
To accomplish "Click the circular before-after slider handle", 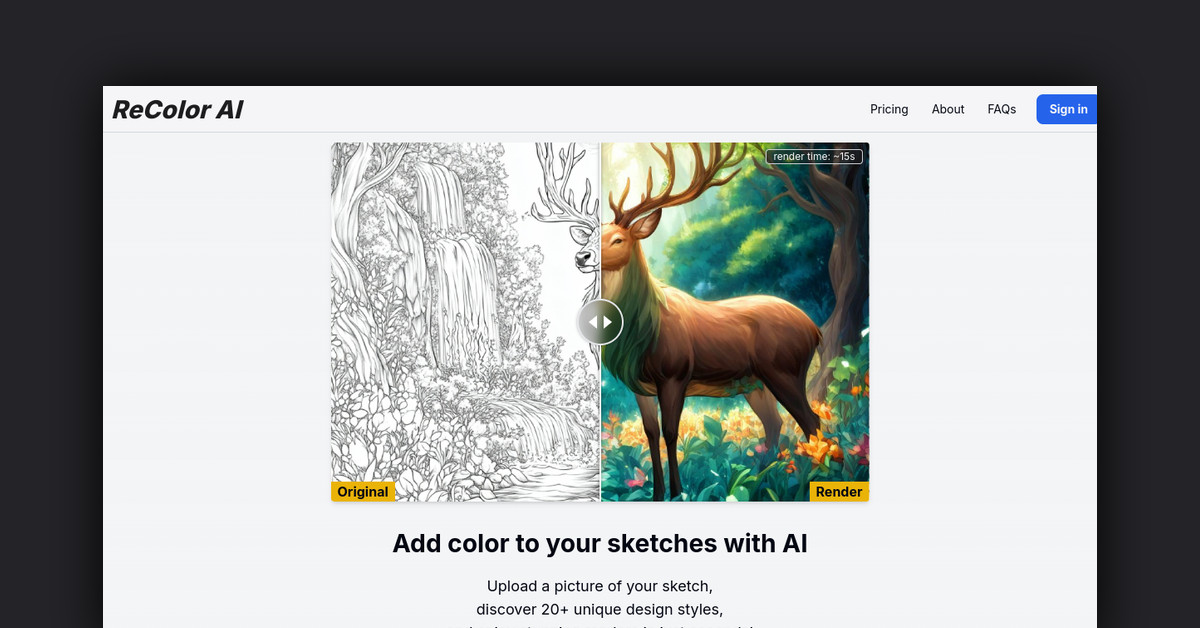I will [x=600, y=322].
